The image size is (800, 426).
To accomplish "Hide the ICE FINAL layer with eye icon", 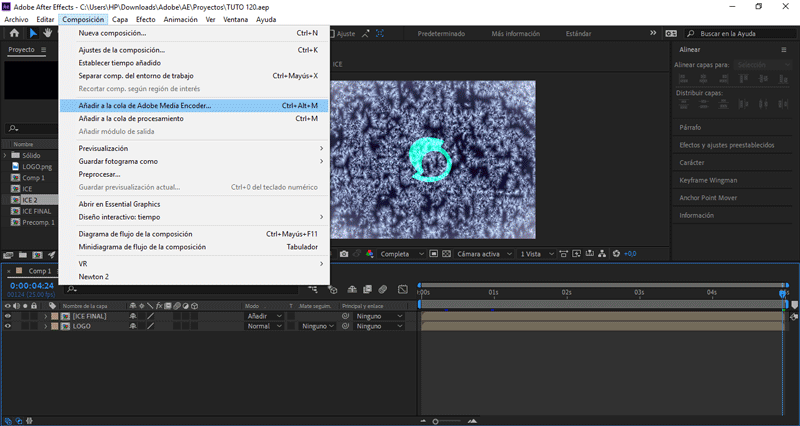I will pos(8,316).
